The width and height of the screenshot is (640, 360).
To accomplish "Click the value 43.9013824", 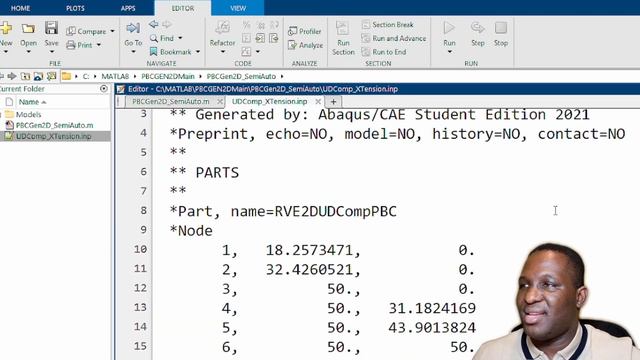I will click(432, 328).
